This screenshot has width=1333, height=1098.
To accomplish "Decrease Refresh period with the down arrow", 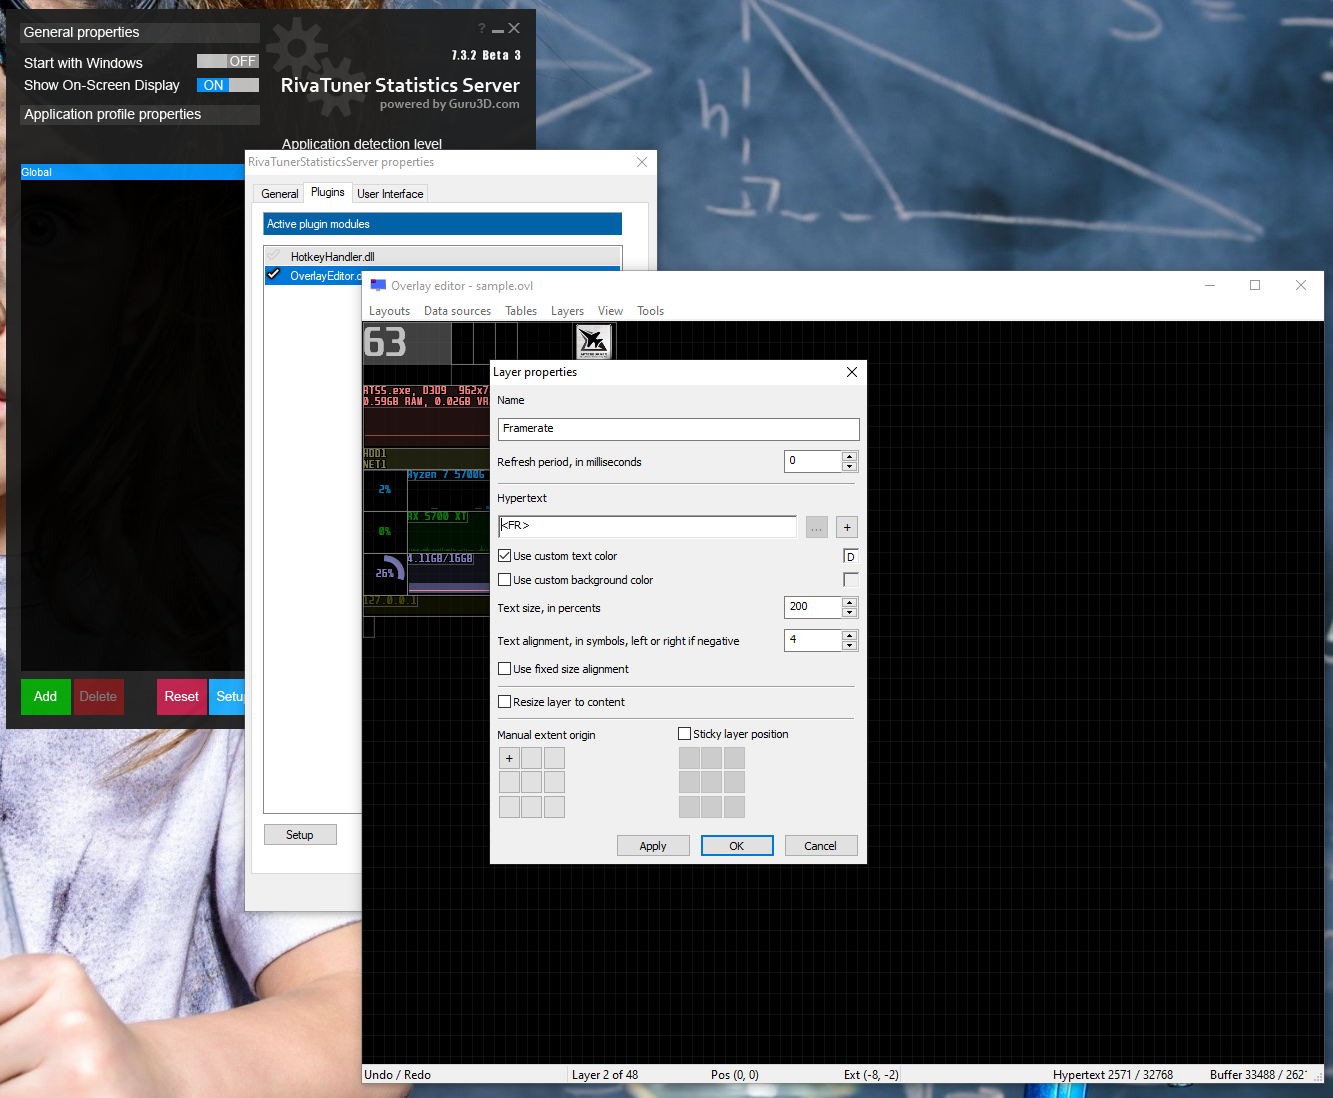I will click(850, 467).
